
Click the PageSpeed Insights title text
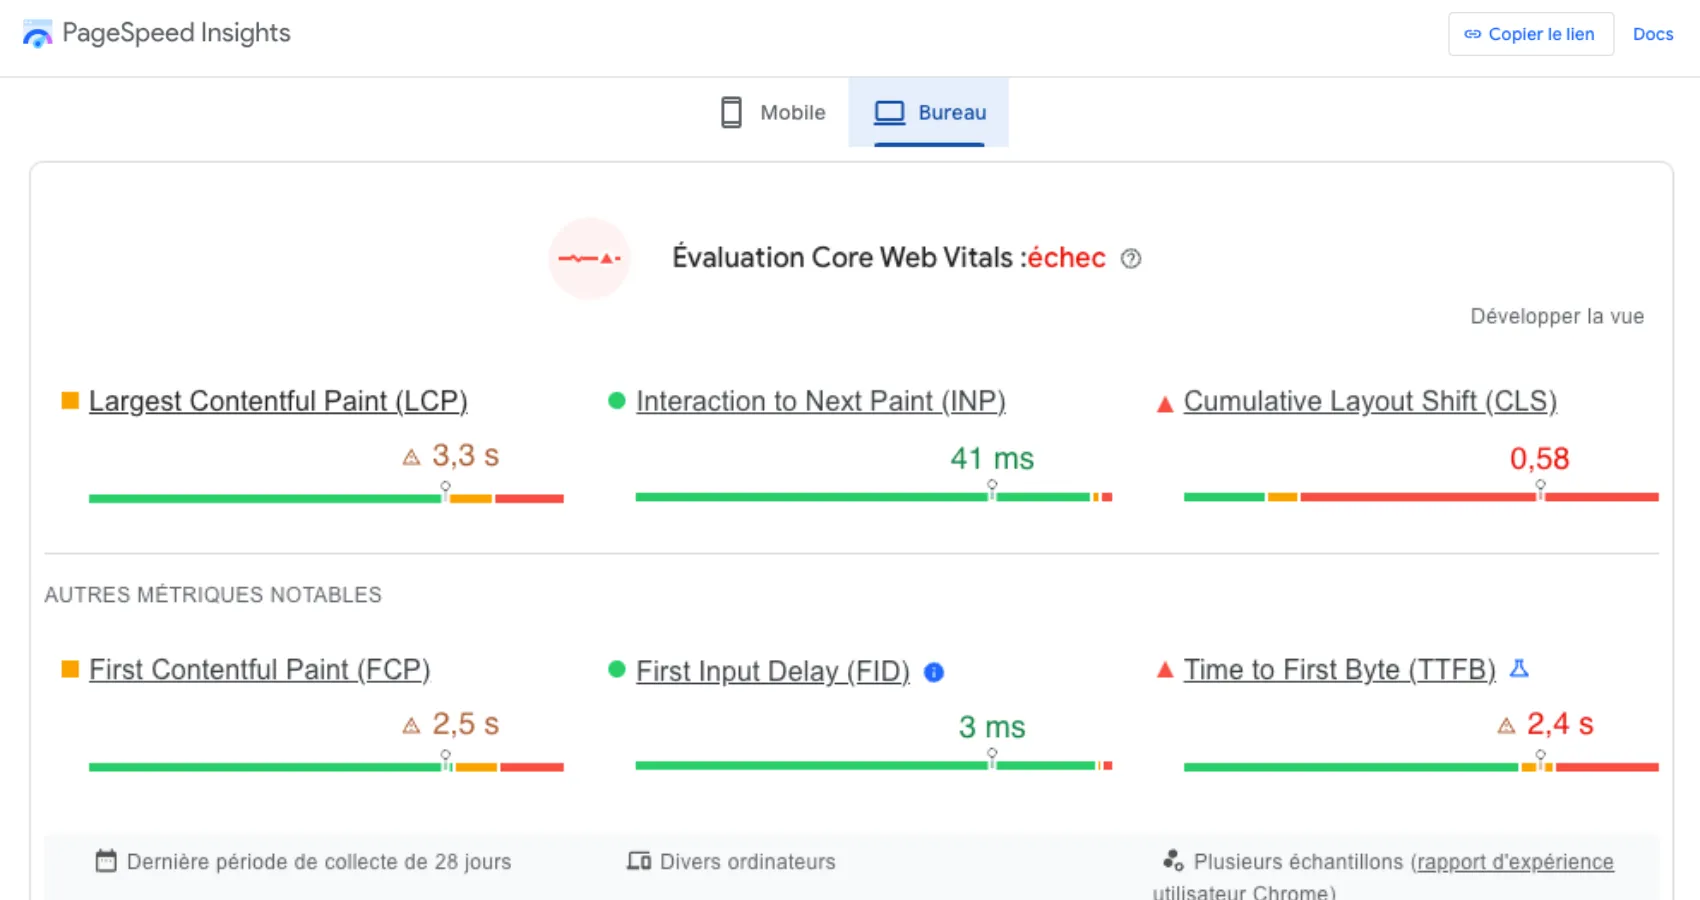pos(176,33)
